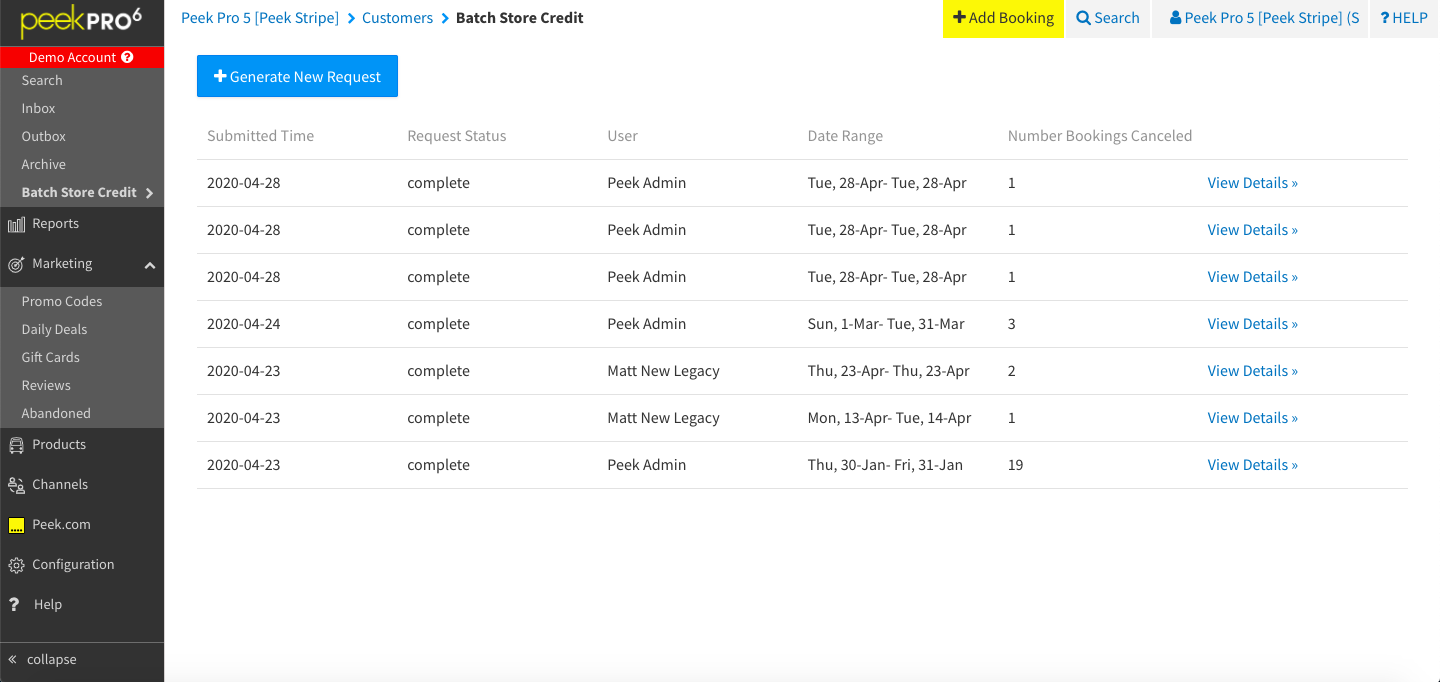Image resolution: width=1440 pixels, height=682 pixels.
Task: View Details for 19 bookings canceled row
Action: (1252, 465)
